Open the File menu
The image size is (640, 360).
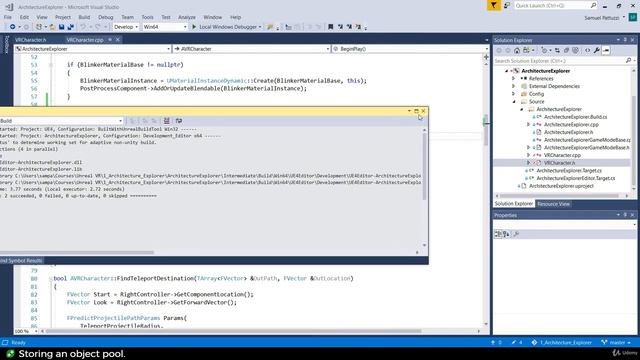(8, 17)
